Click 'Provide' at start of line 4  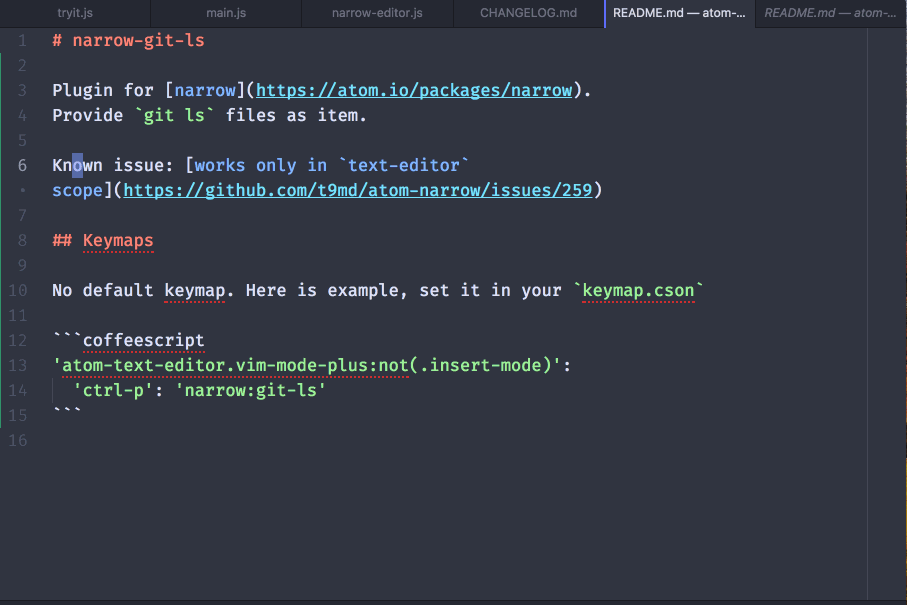coord(87,115)
